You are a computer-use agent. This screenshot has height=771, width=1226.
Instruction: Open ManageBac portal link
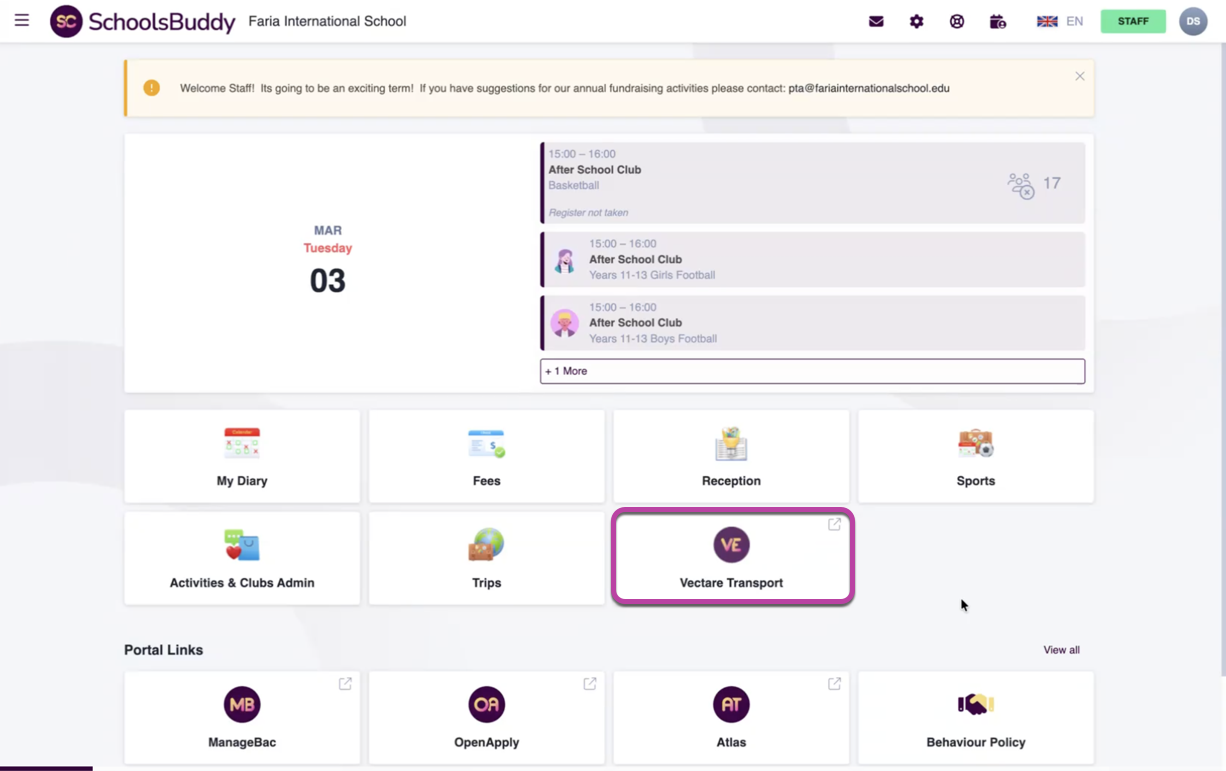pyautogui.click(x=242, y=718)
